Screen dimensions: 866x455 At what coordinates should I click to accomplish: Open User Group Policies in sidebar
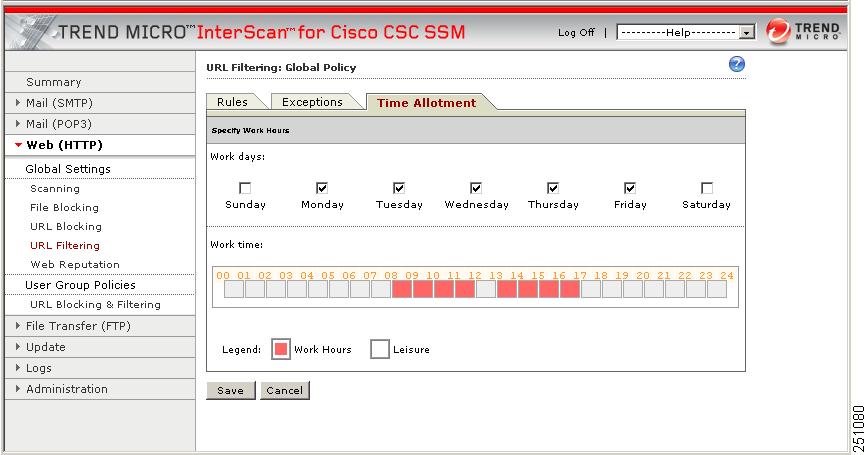(x=80, y=285)
